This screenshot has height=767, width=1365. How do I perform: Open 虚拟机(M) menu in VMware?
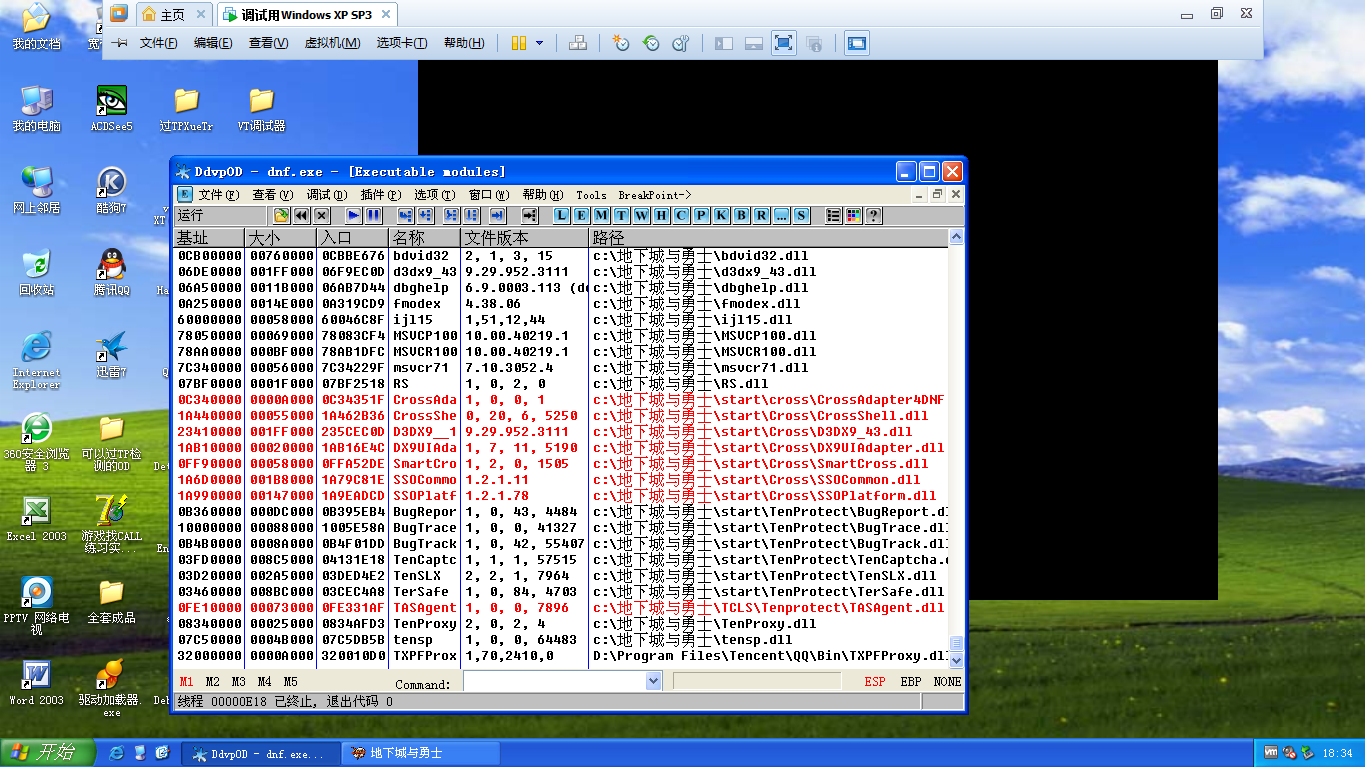tap(332, 43)
